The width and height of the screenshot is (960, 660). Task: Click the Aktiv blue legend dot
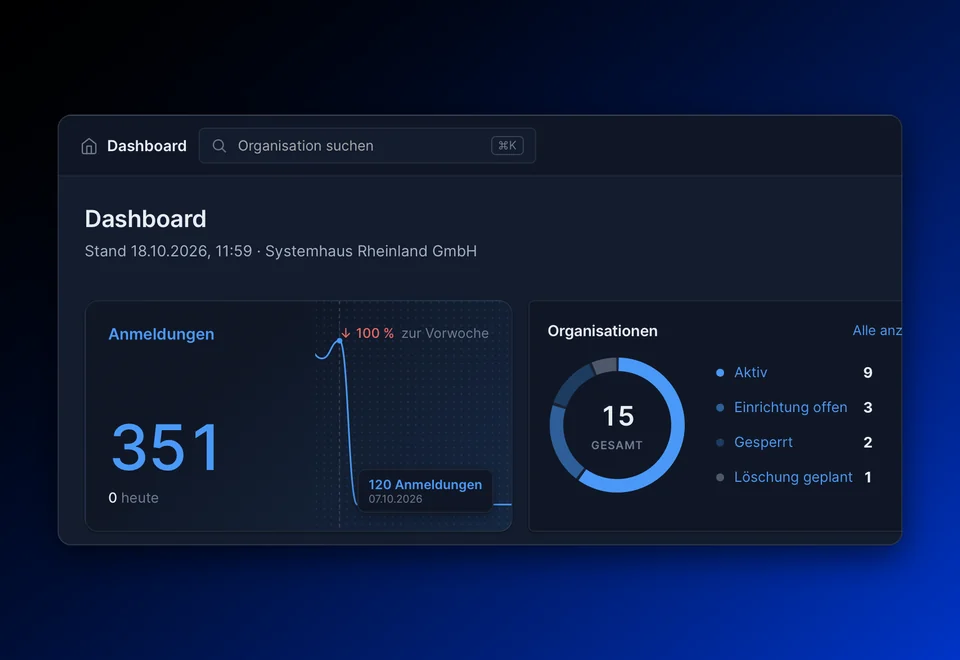point(720,372)
